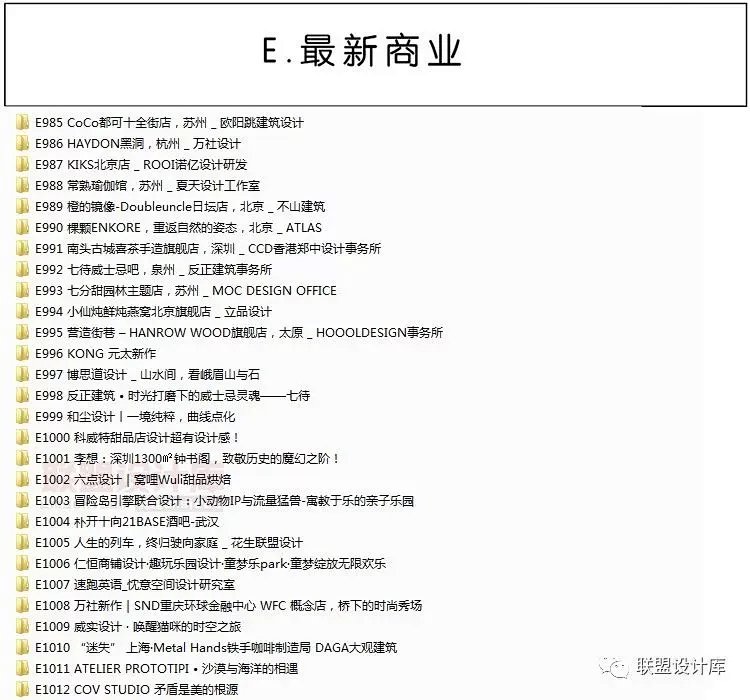Click the 联盟设计库 watermark text
750x700 pixels.
(683, 668)
